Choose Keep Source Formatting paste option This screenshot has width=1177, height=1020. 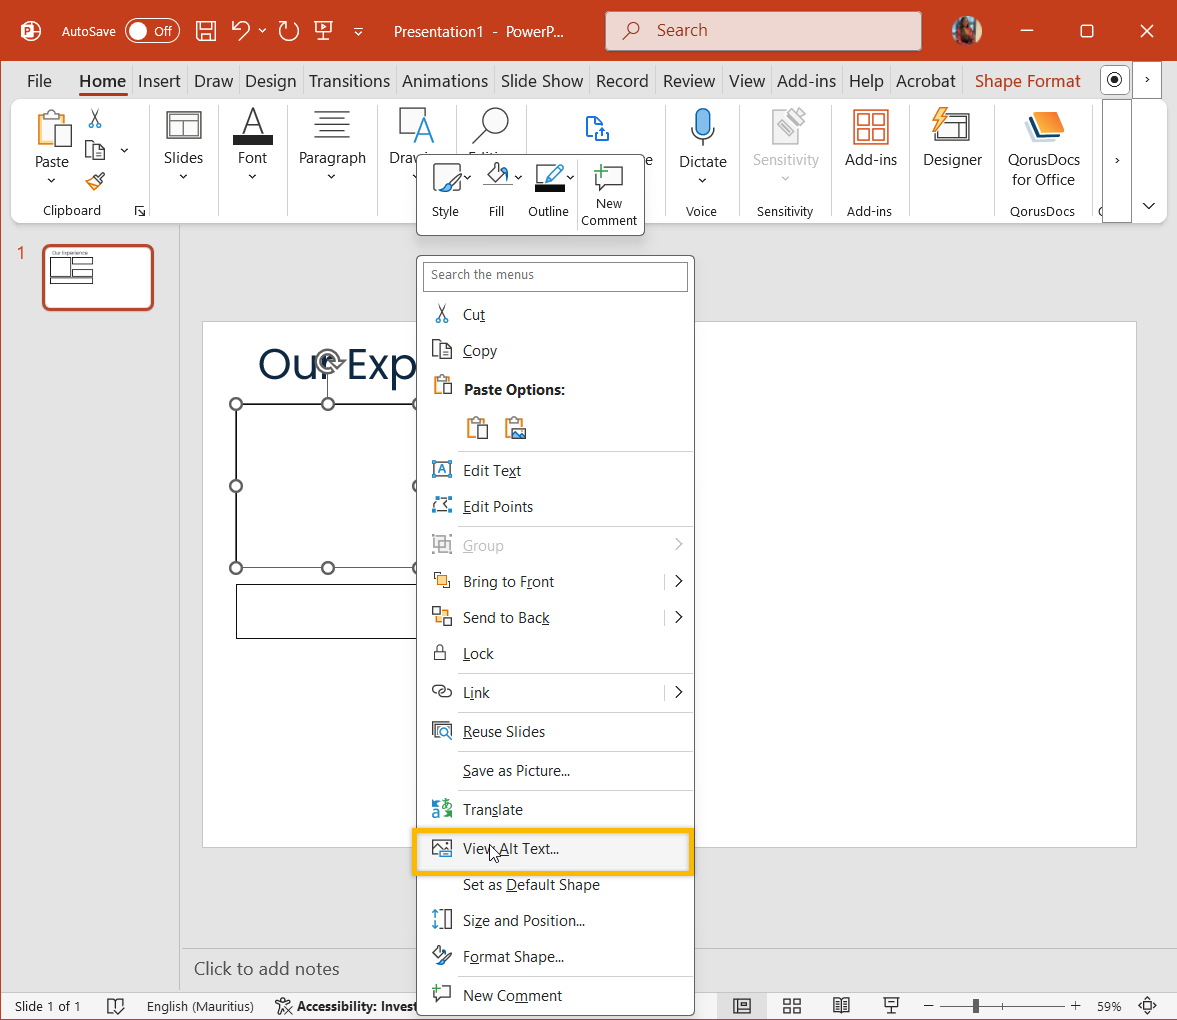click(477, 428)
